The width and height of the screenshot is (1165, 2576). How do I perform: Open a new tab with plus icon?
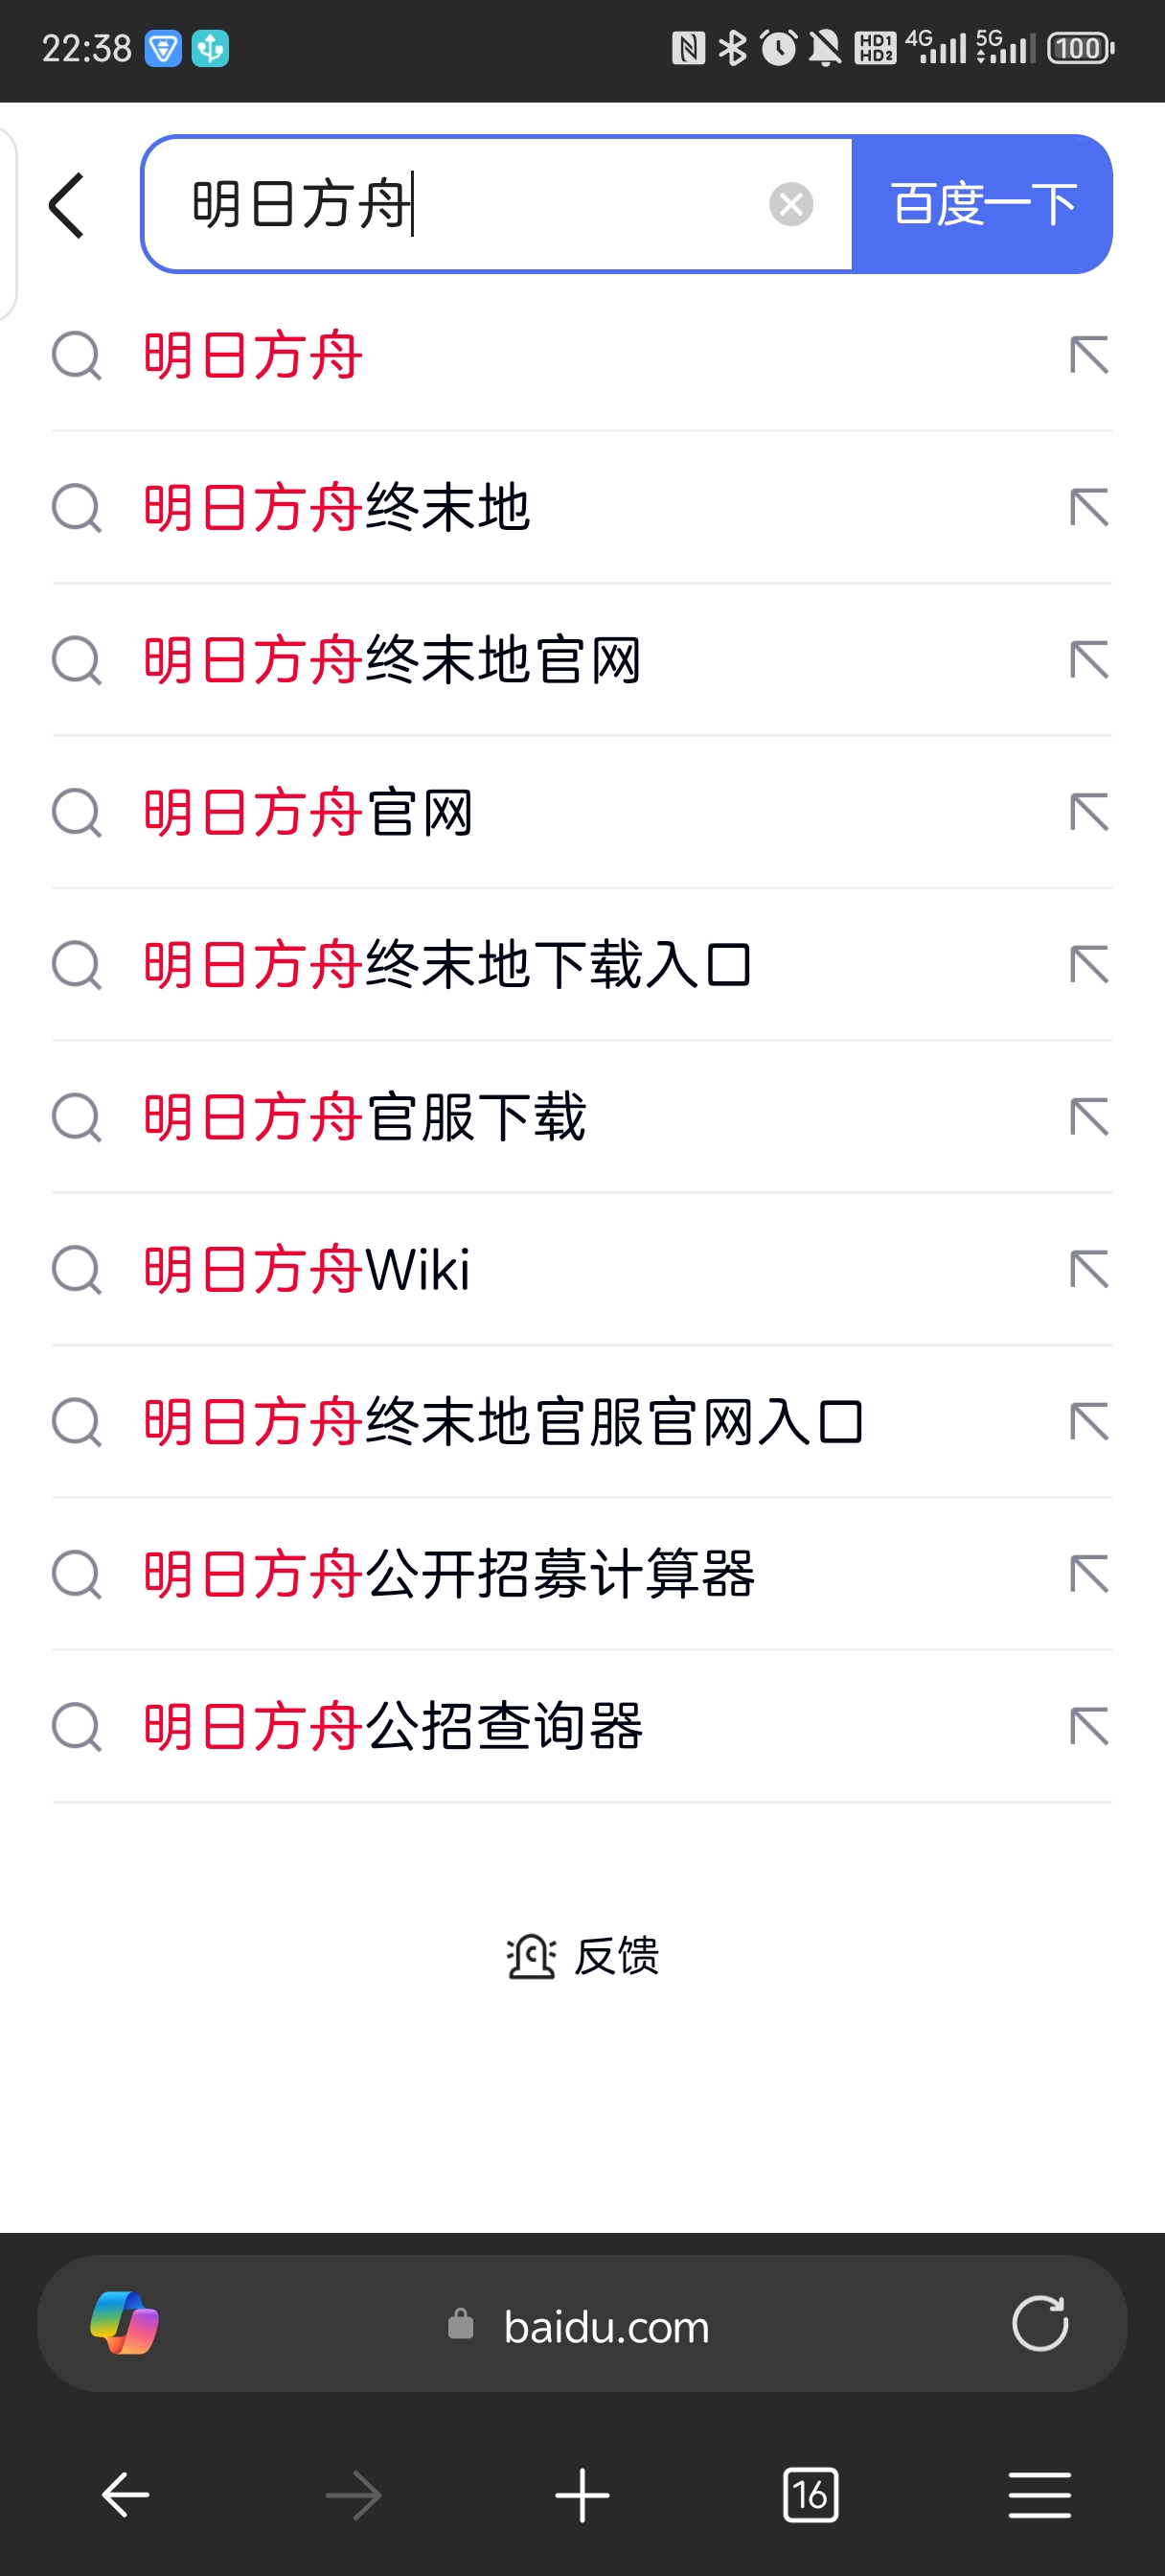(x=582, y=2495)
